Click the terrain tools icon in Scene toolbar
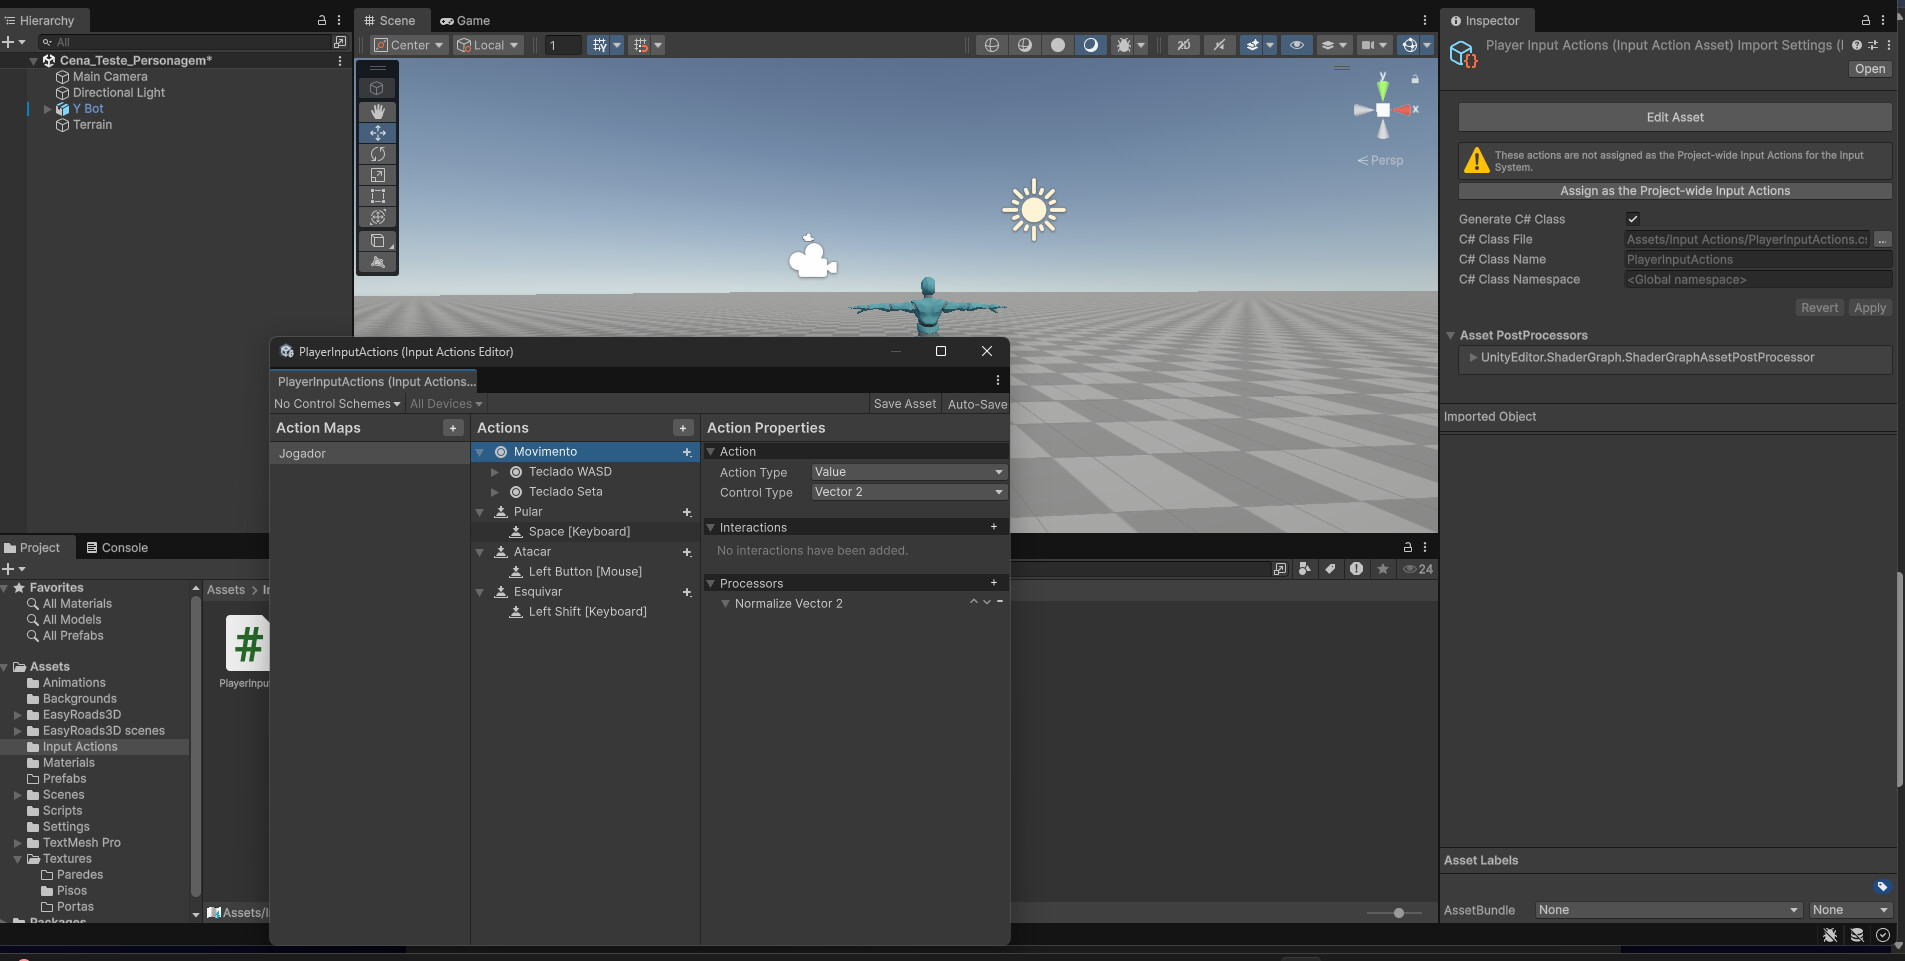The height and width of the screenshot is (961, 1905). pos(378,262)
